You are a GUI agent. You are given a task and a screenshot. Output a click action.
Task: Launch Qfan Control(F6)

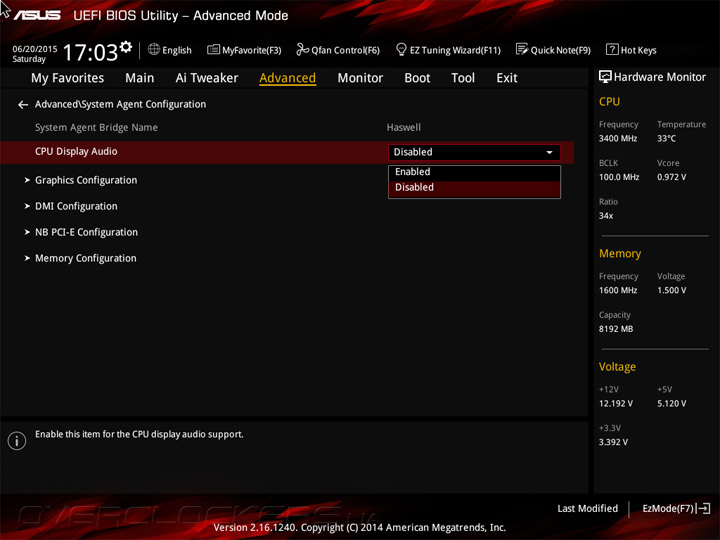345,50
